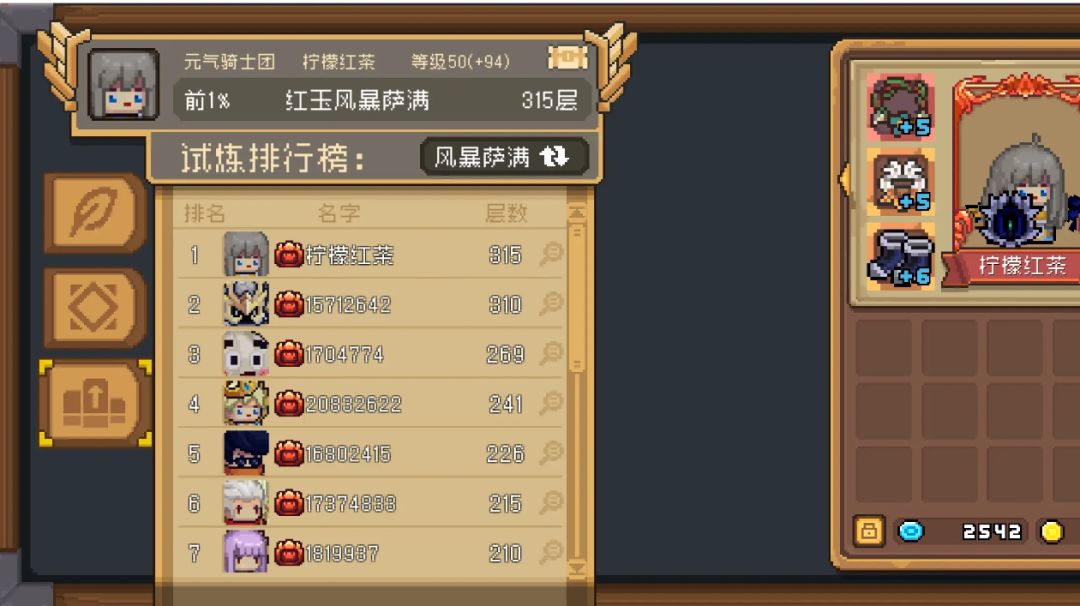This screenshot has width=1080, height=606.
Task: Open the leaderboard podium tab
Action: click(95, 404)
